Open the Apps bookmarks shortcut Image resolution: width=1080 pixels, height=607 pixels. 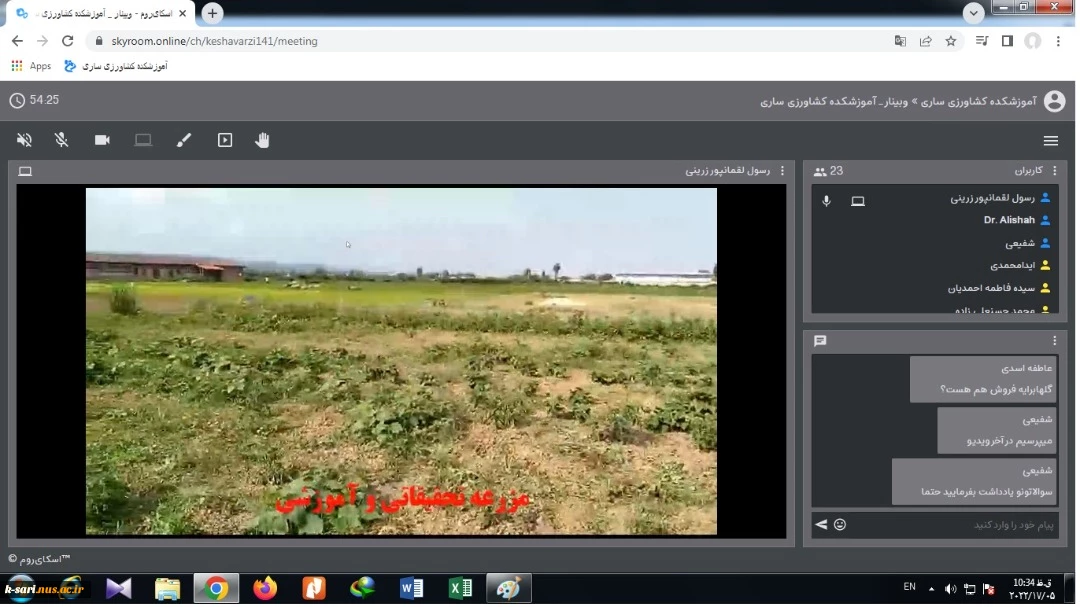31,66
